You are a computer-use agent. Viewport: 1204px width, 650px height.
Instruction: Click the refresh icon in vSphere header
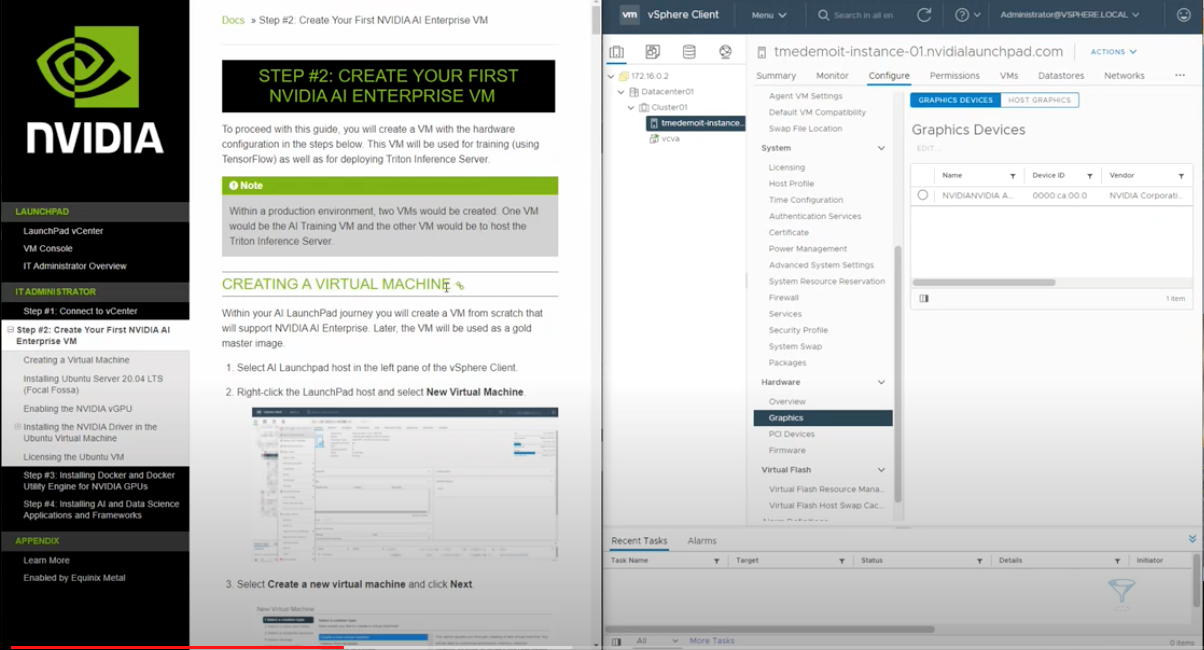tap(924, 15)
